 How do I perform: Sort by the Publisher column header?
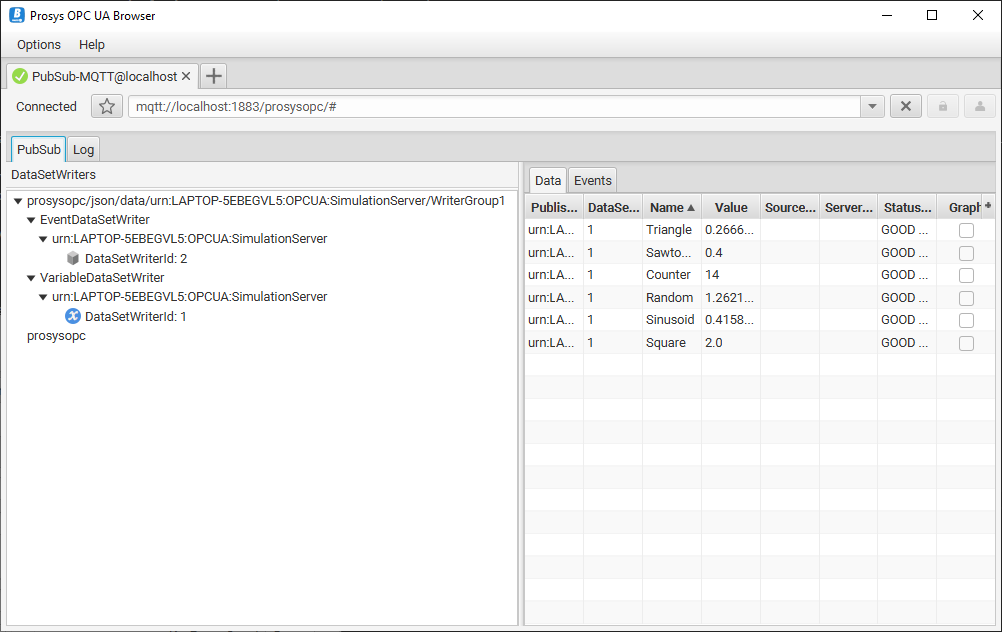coord(554,208)
